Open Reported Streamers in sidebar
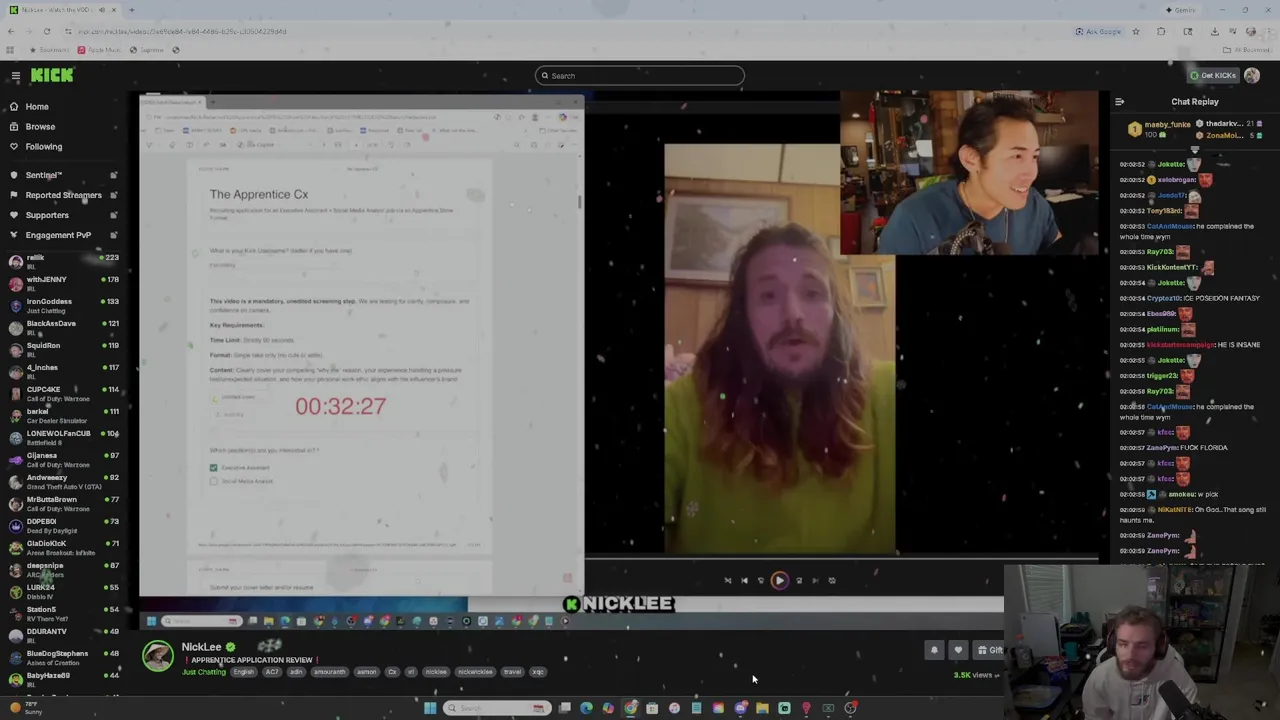The image size is (1280, 720). click(63, 195)
